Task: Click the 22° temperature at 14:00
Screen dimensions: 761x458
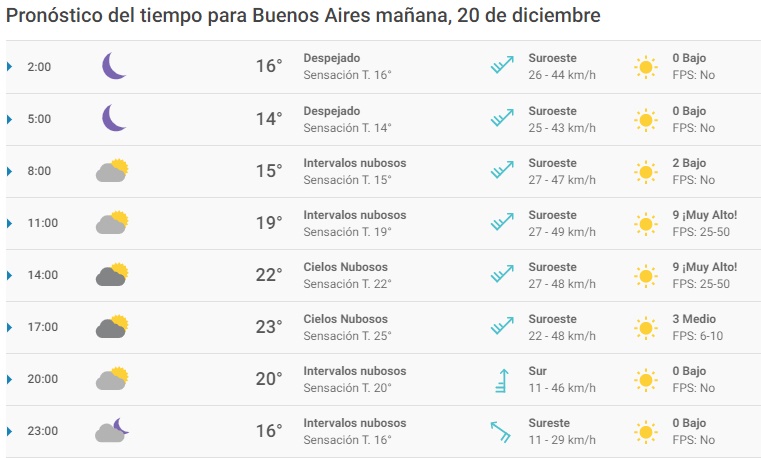Action: [268, 275]
